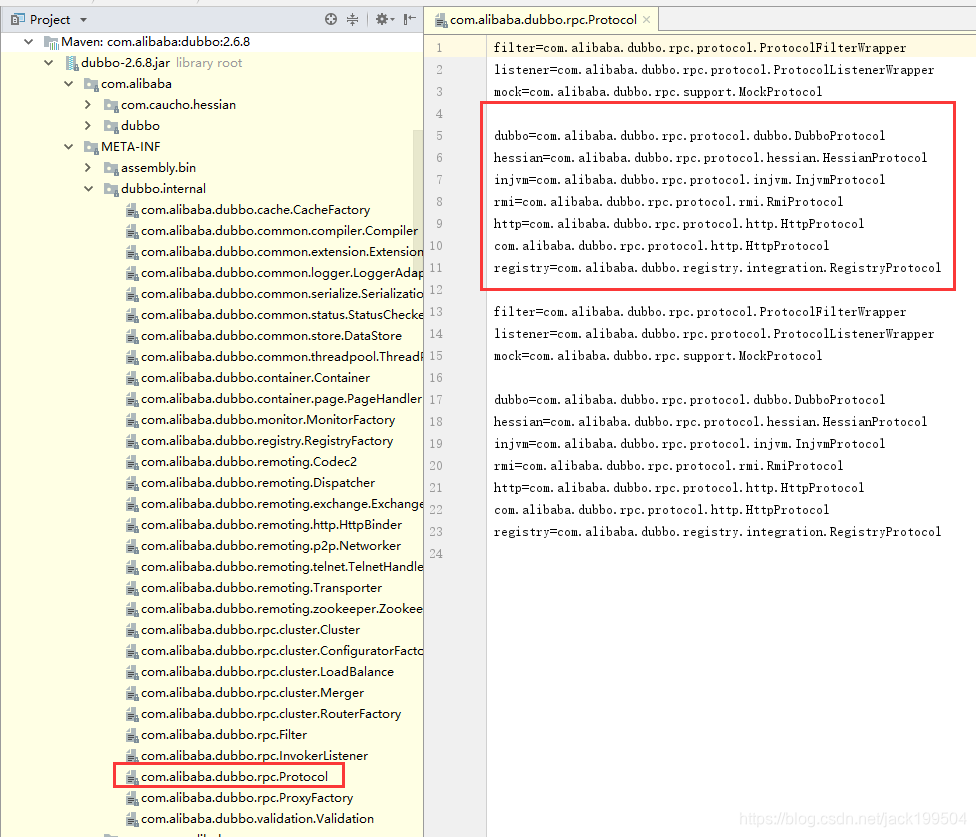Click the dubbo.internal folder icon

click(111, 189)
